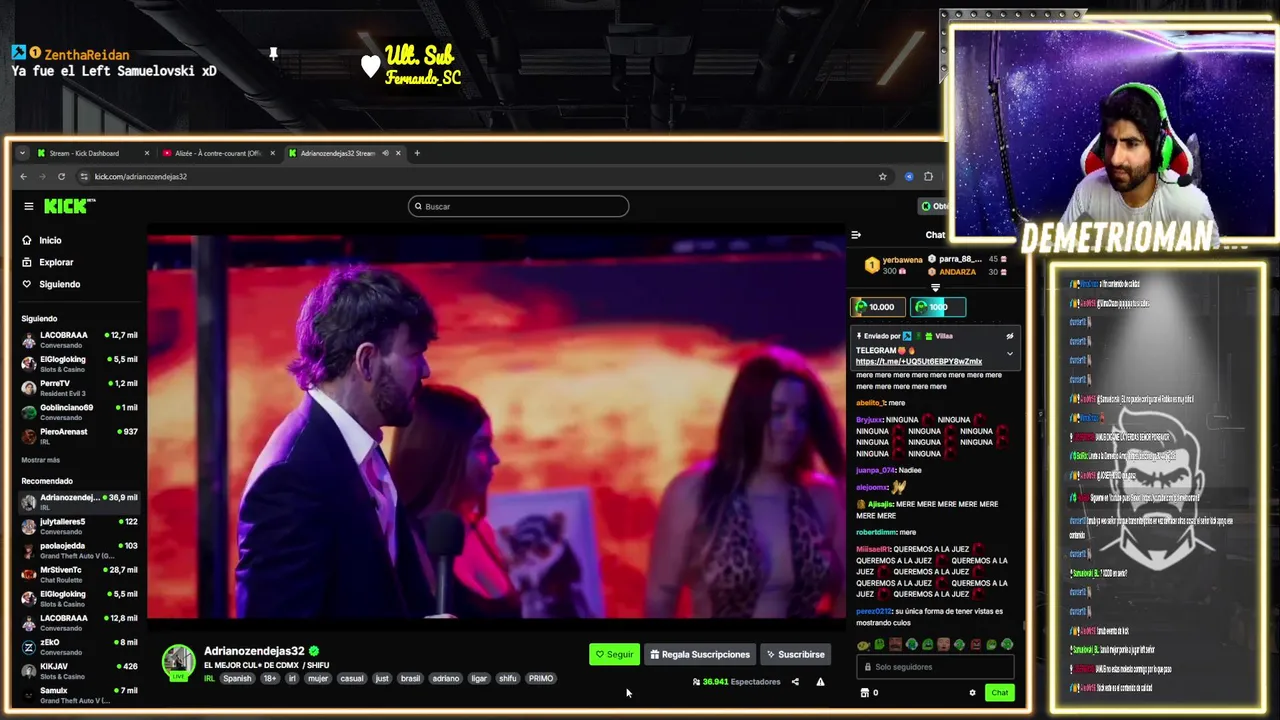This screenshot has width=1280, height=720.
Task: Open the pinned t.me Telegram link
Action: [919, 362]
